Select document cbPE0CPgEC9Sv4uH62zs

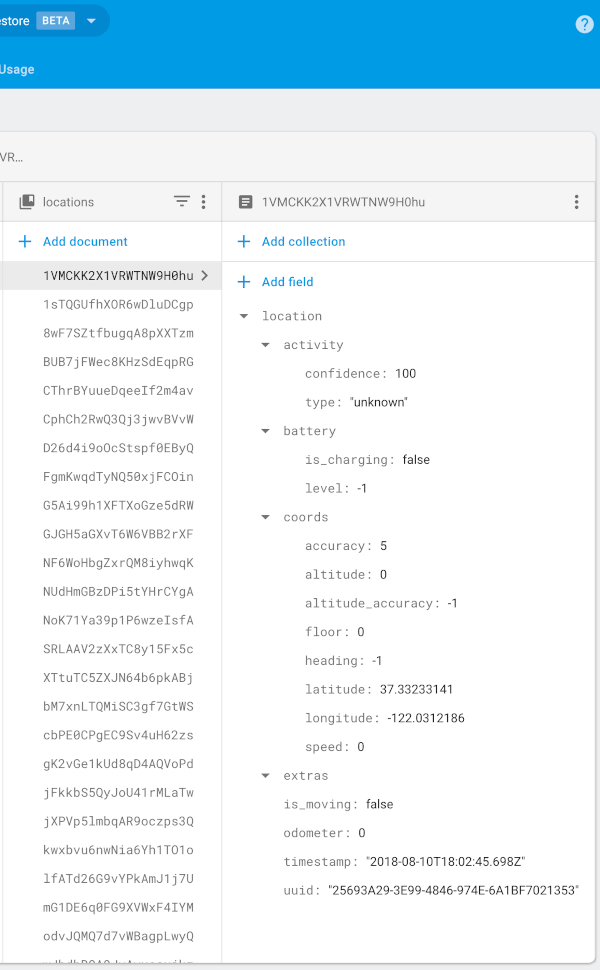click(118, 736)
